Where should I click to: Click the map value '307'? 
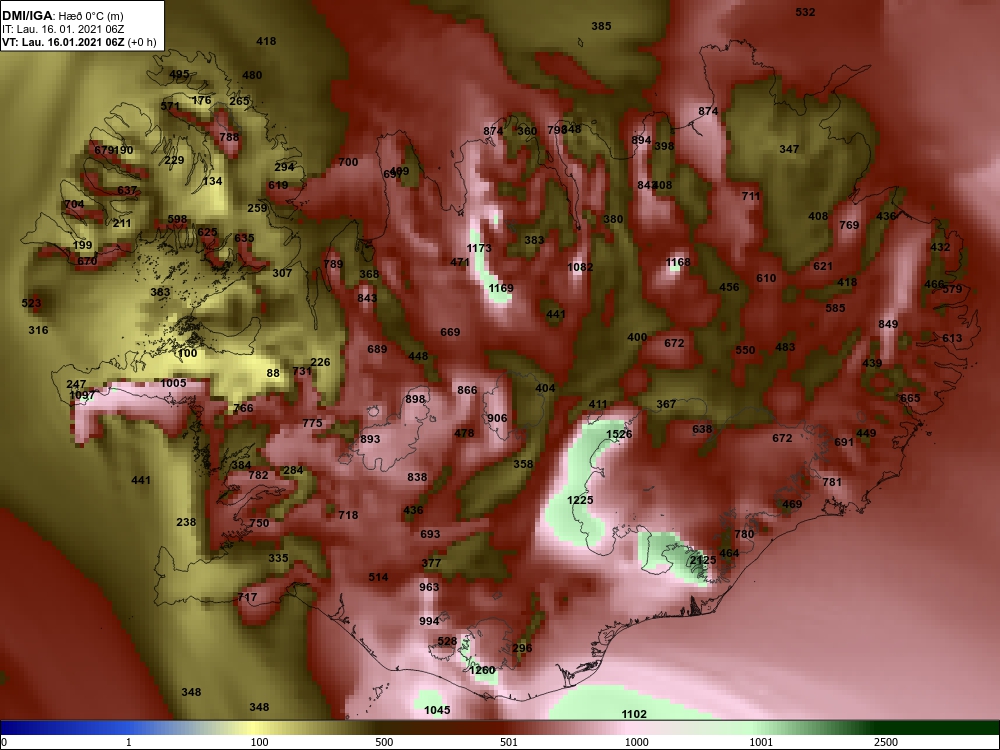click(x=282, y=273)
